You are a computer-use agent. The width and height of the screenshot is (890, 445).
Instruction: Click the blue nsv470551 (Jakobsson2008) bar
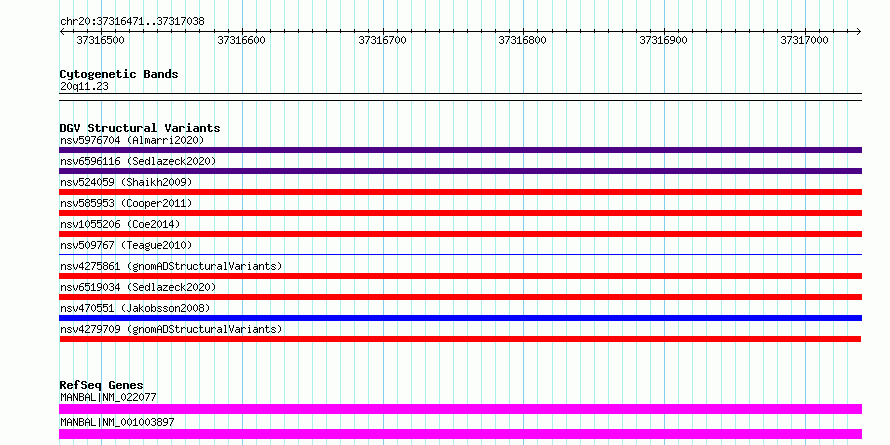coord(460,318)
